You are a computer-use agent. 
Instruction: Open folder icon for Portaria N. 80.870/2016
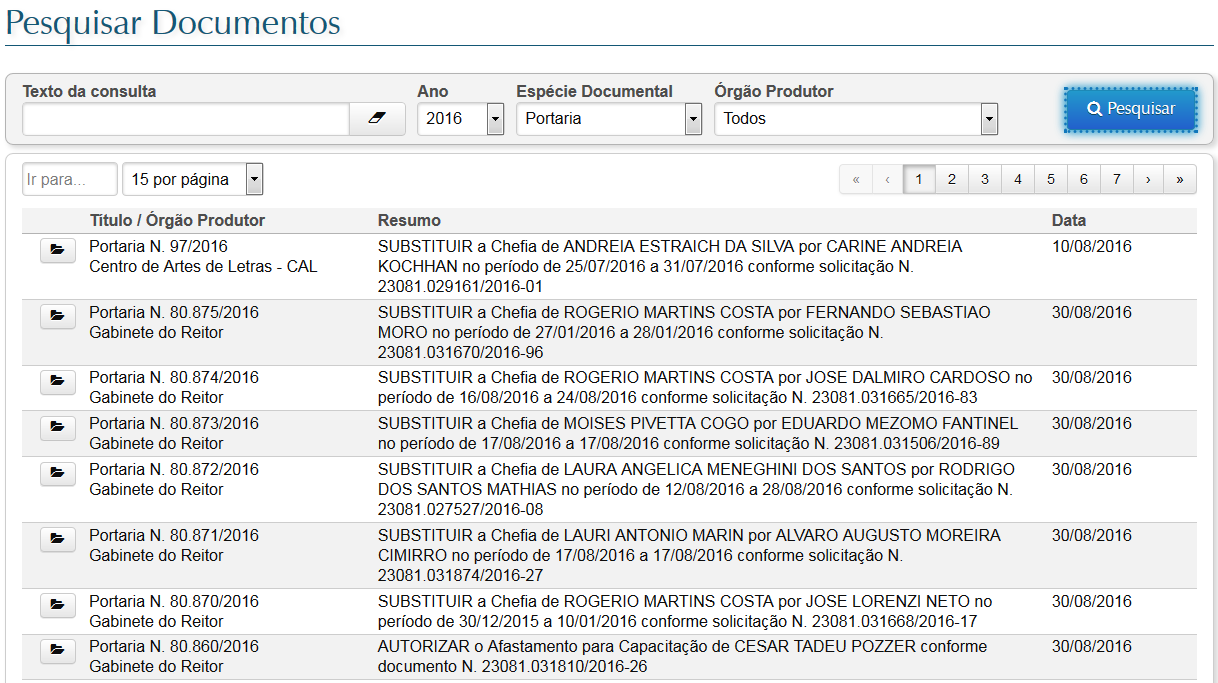click(57, 605)
